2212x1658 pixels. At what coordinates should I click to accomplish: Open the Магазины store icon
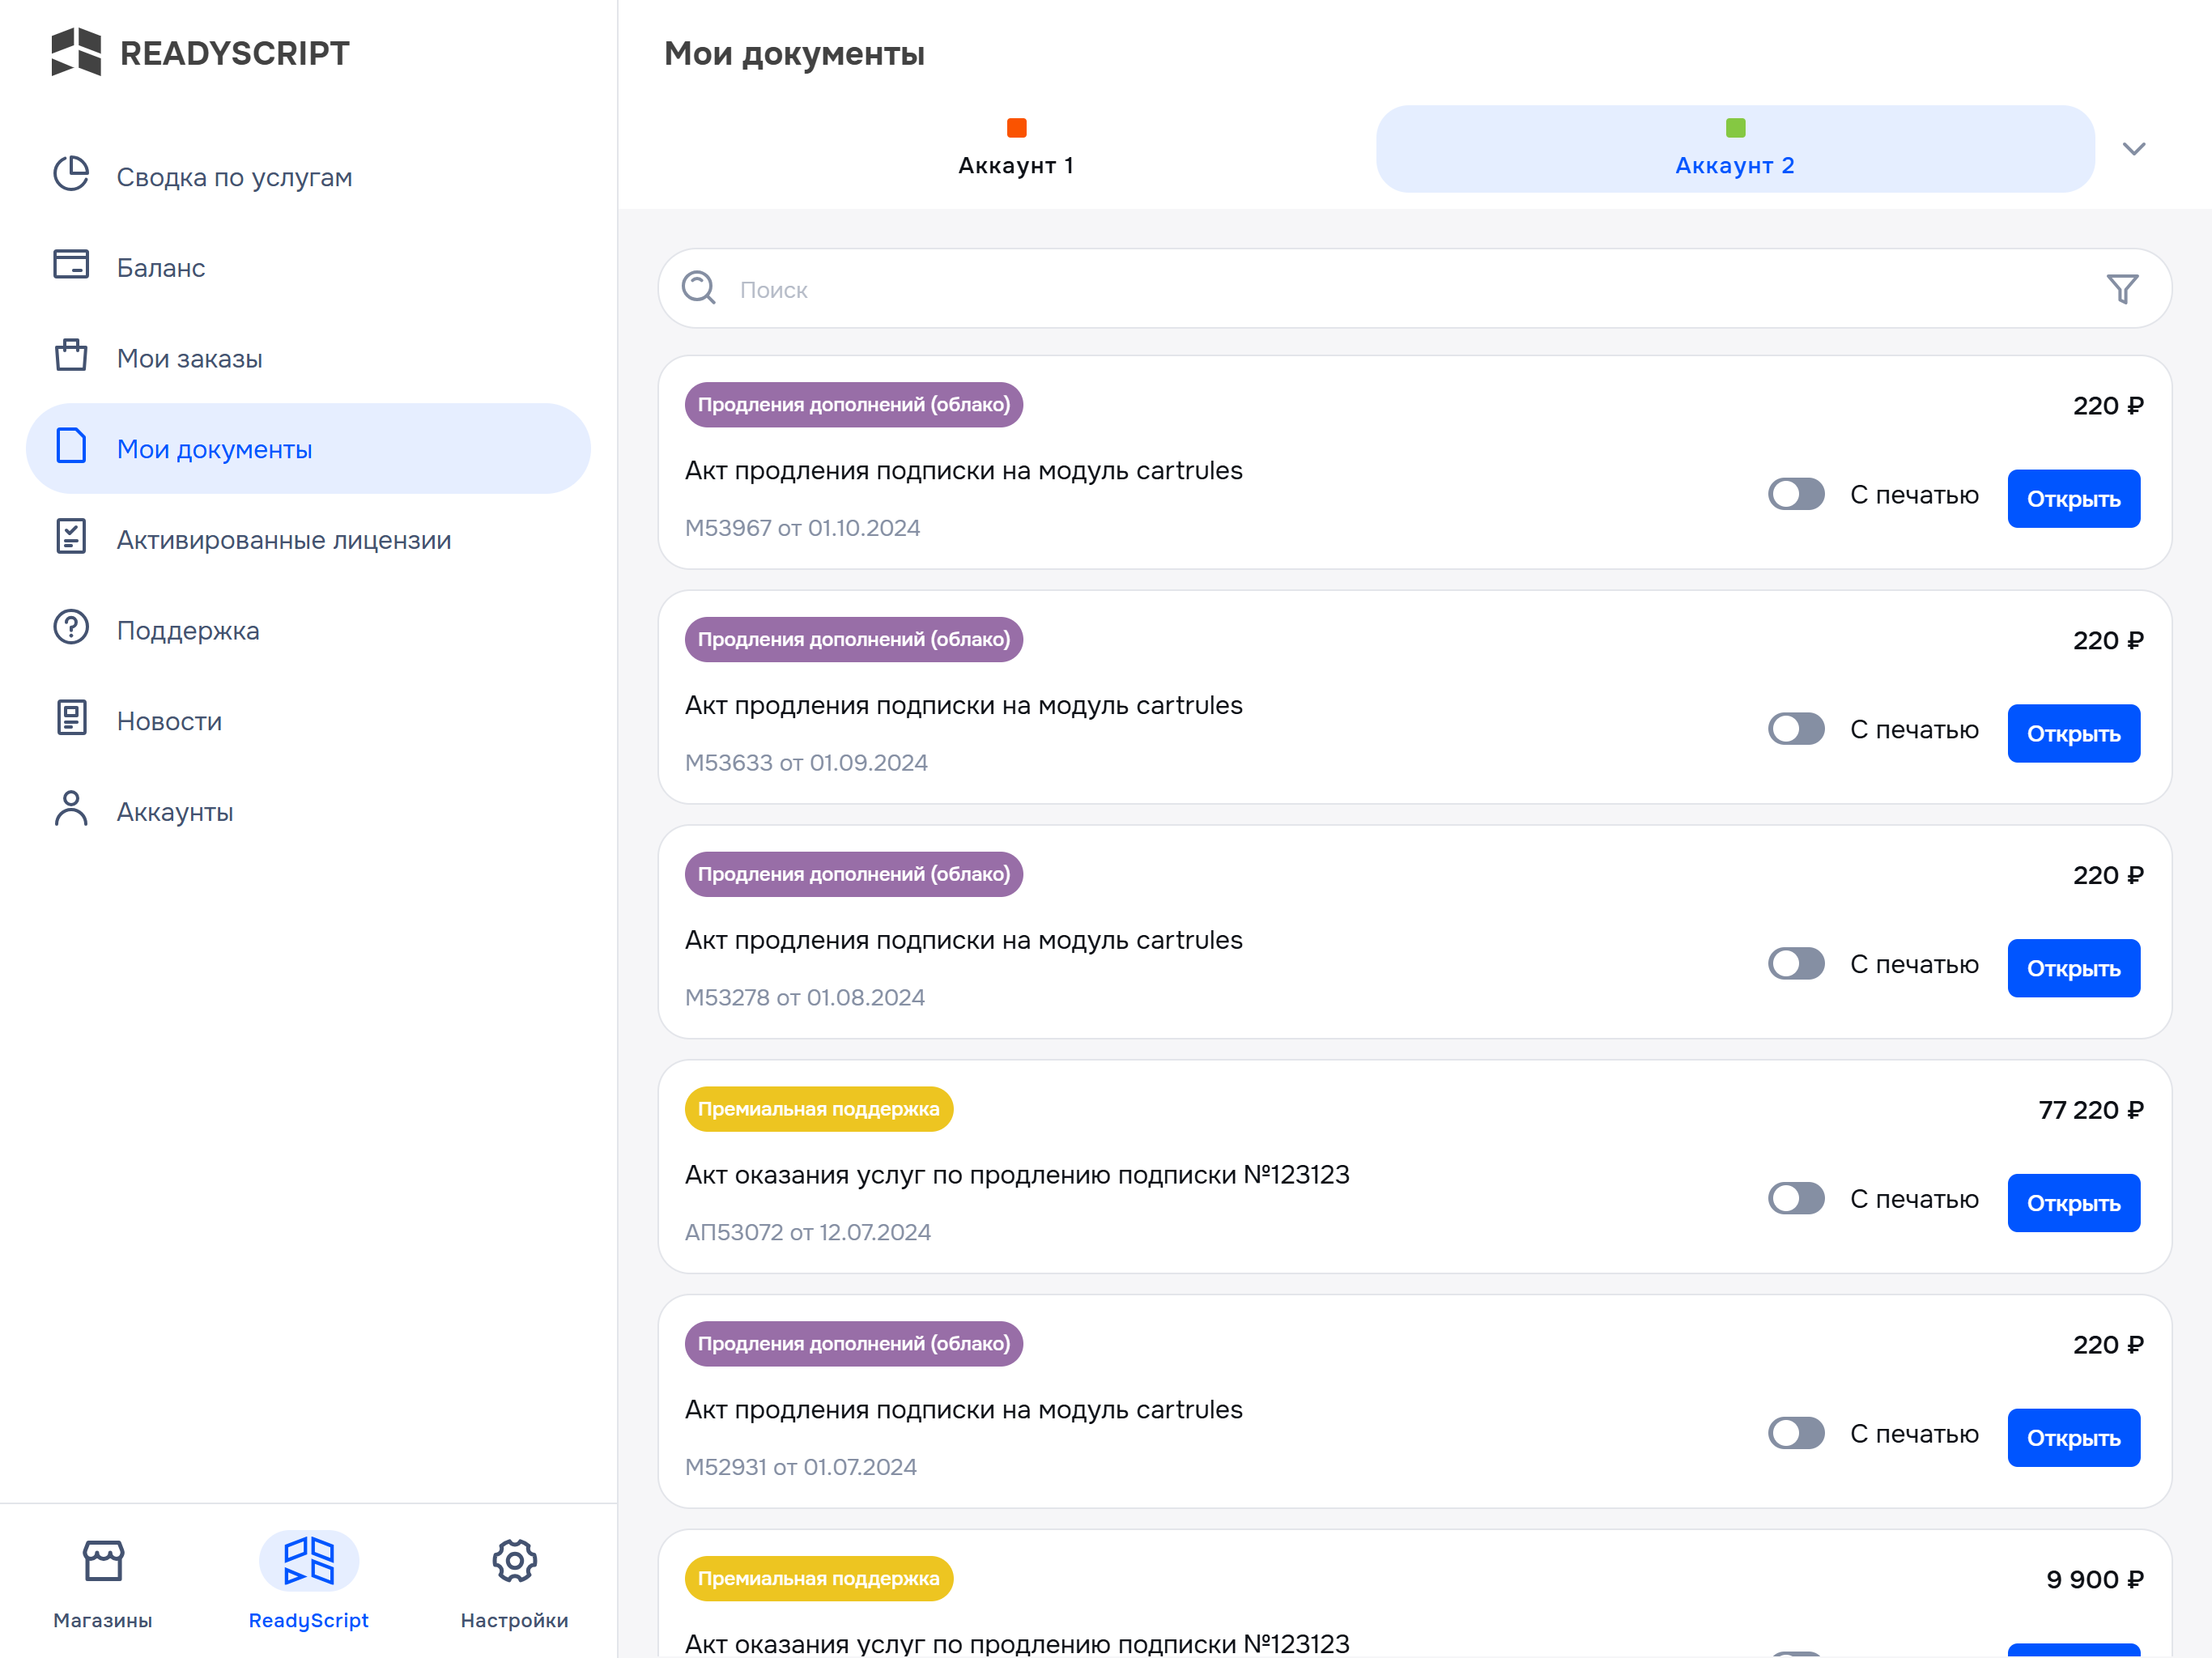(103, 1560)
